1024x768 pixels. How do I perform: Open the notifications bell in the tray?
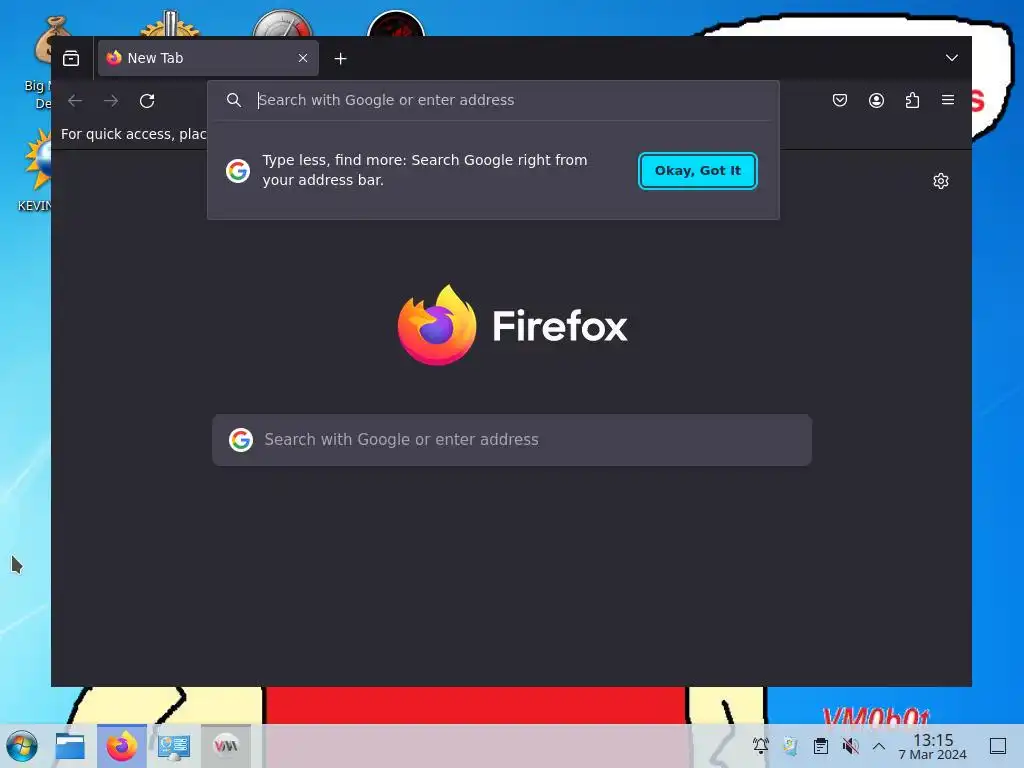pyautogui.click(x=760, y=746)
